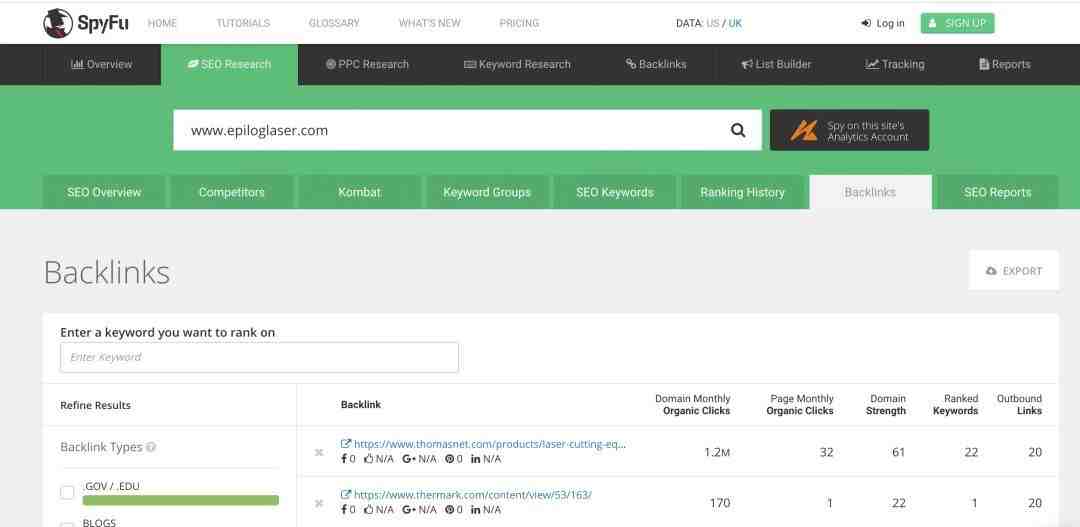Click the Ranked Keywords column header

tap(955, 405)
